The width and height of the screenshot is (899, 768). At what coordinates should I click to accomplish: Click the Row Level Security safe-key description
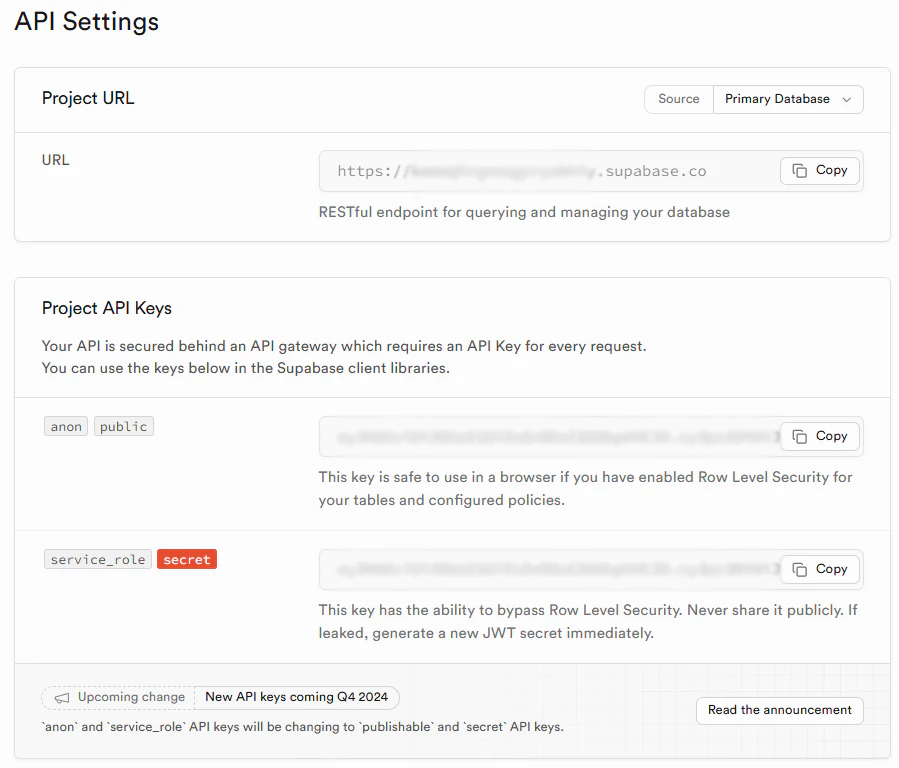(585, 489)
